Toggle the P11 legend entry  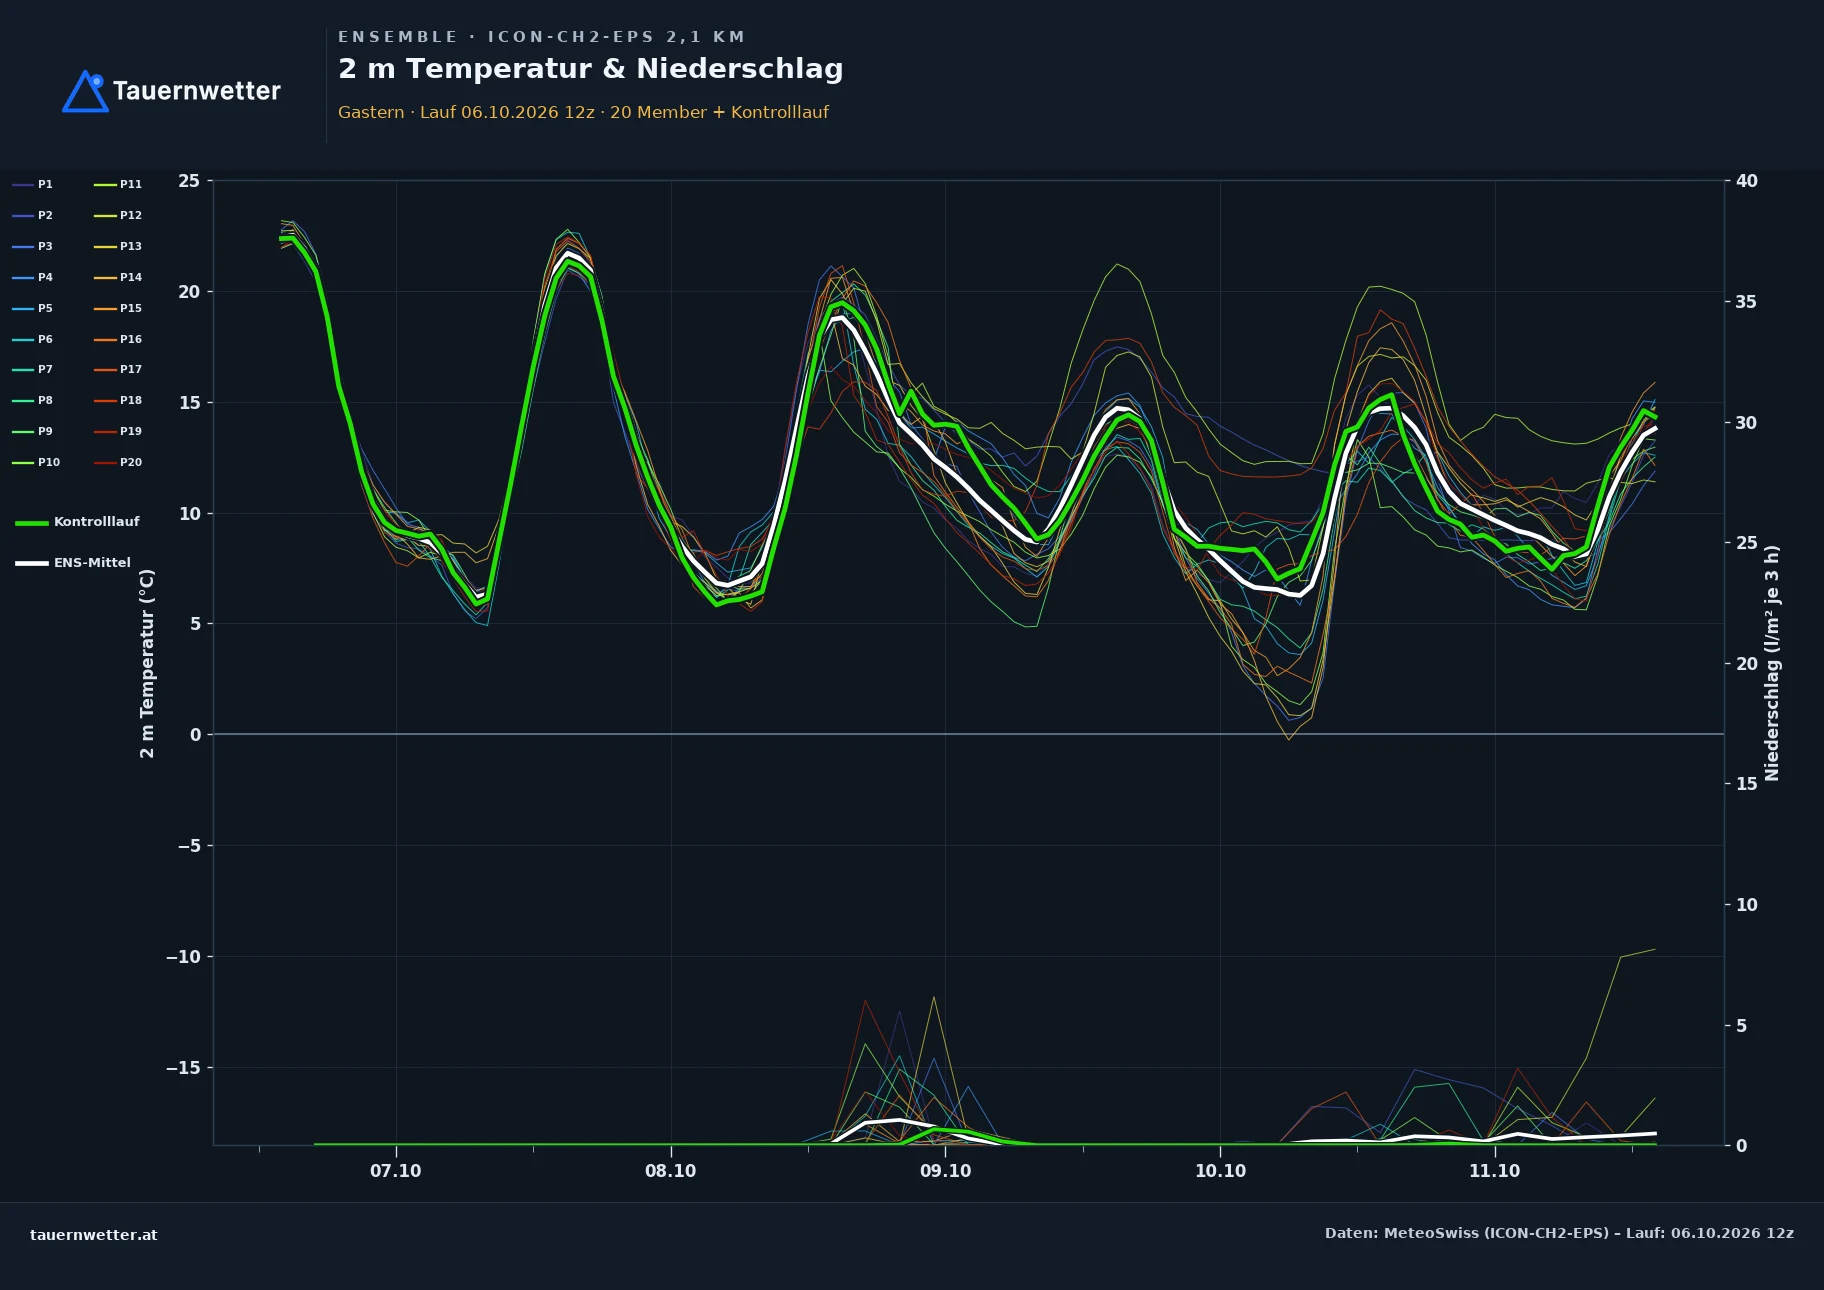pyautogui.click(x=118, y=184)
